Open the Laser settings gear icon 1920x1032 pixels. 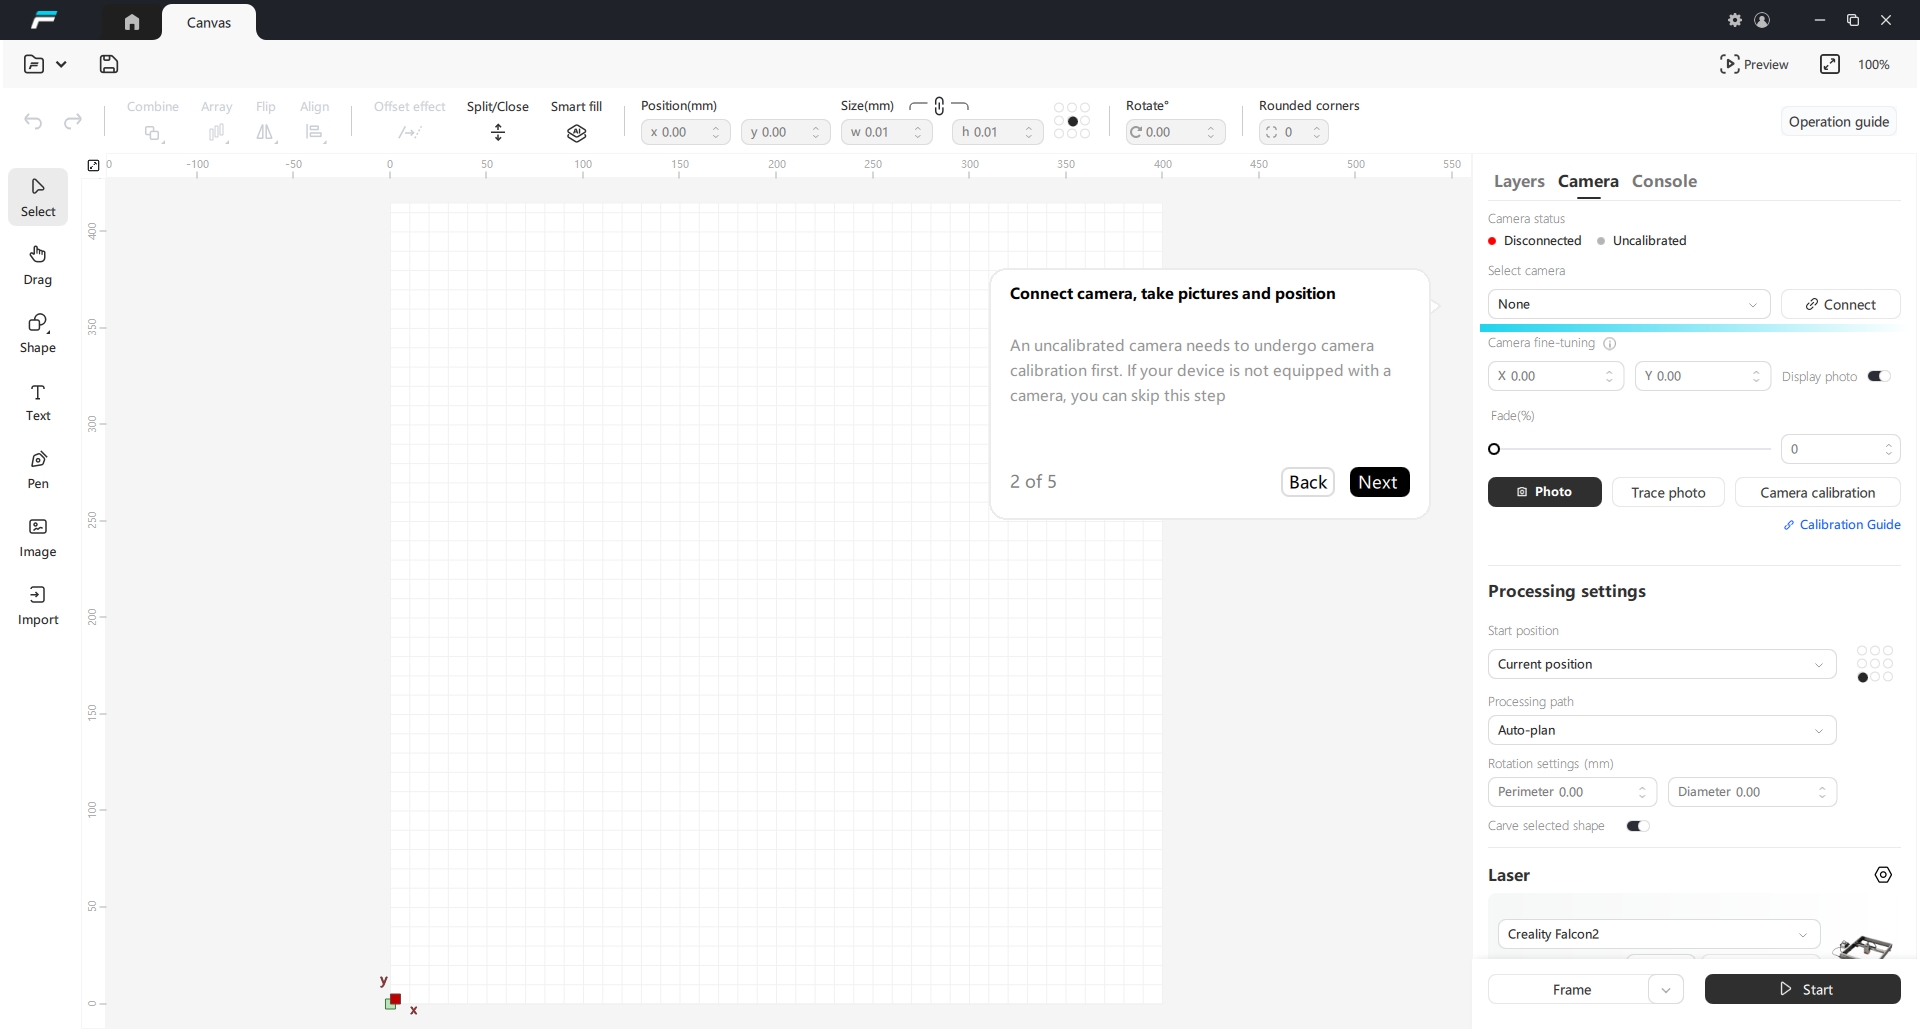pos(1884,875)
